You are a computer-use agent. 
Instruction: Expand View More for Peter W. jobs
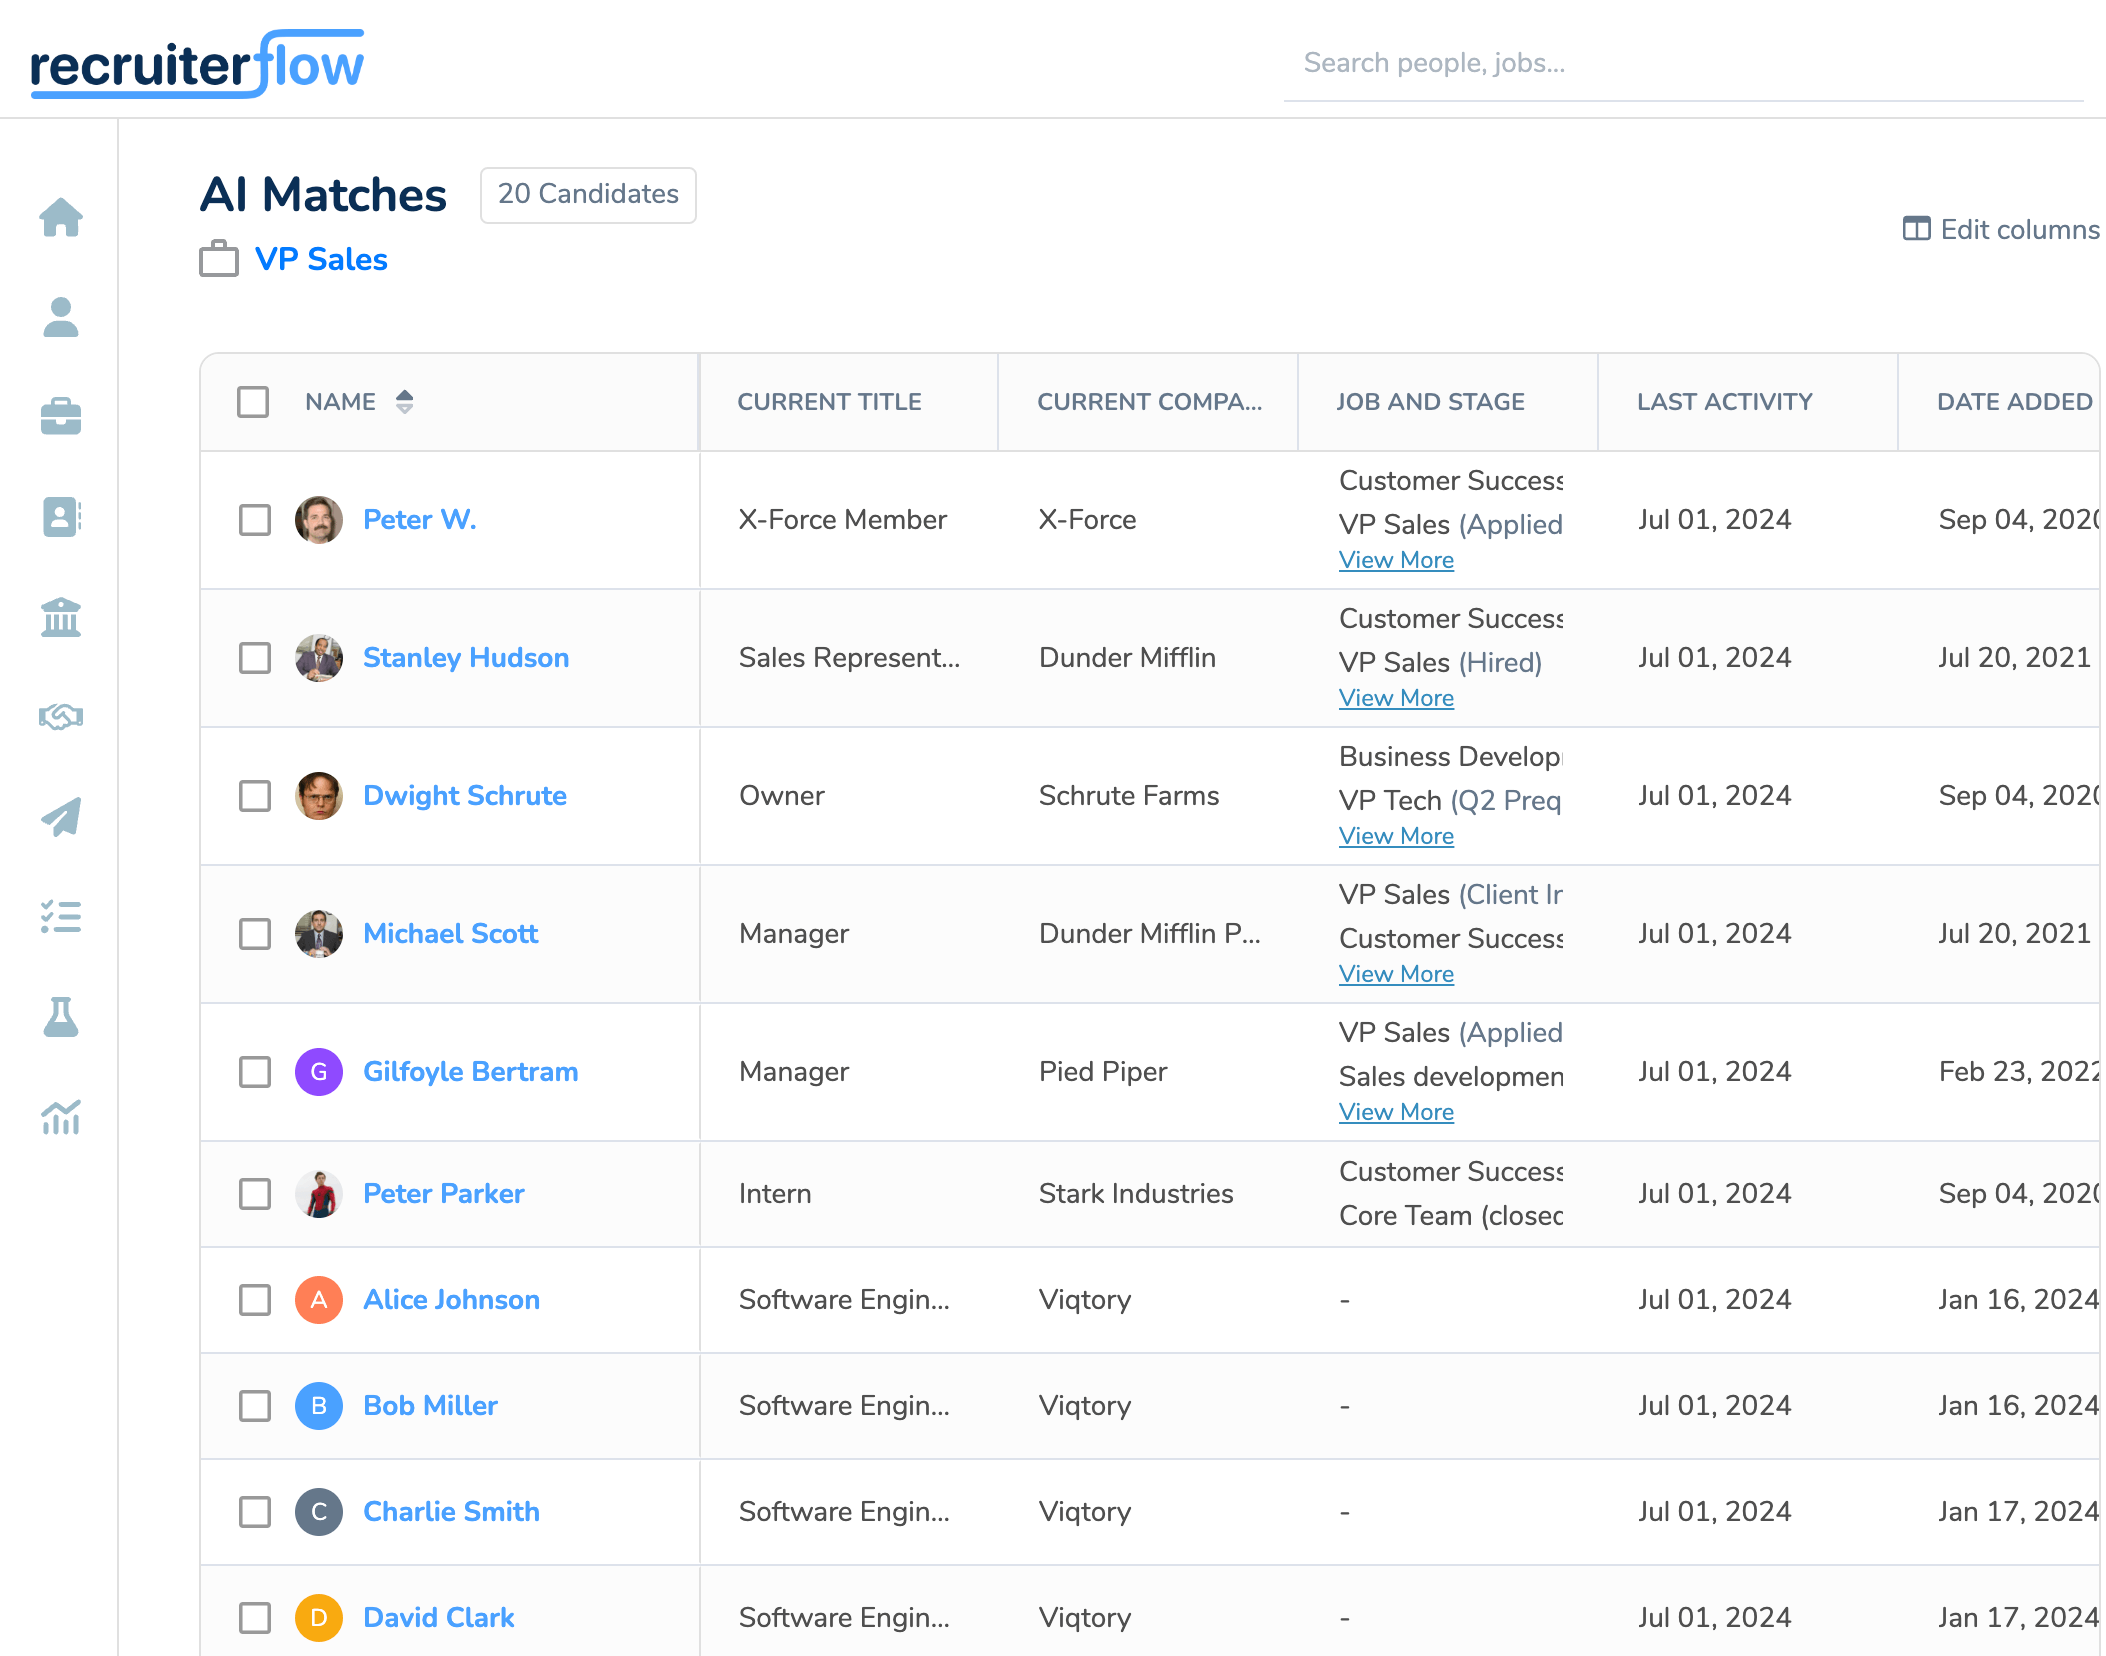coord(1396,560)
